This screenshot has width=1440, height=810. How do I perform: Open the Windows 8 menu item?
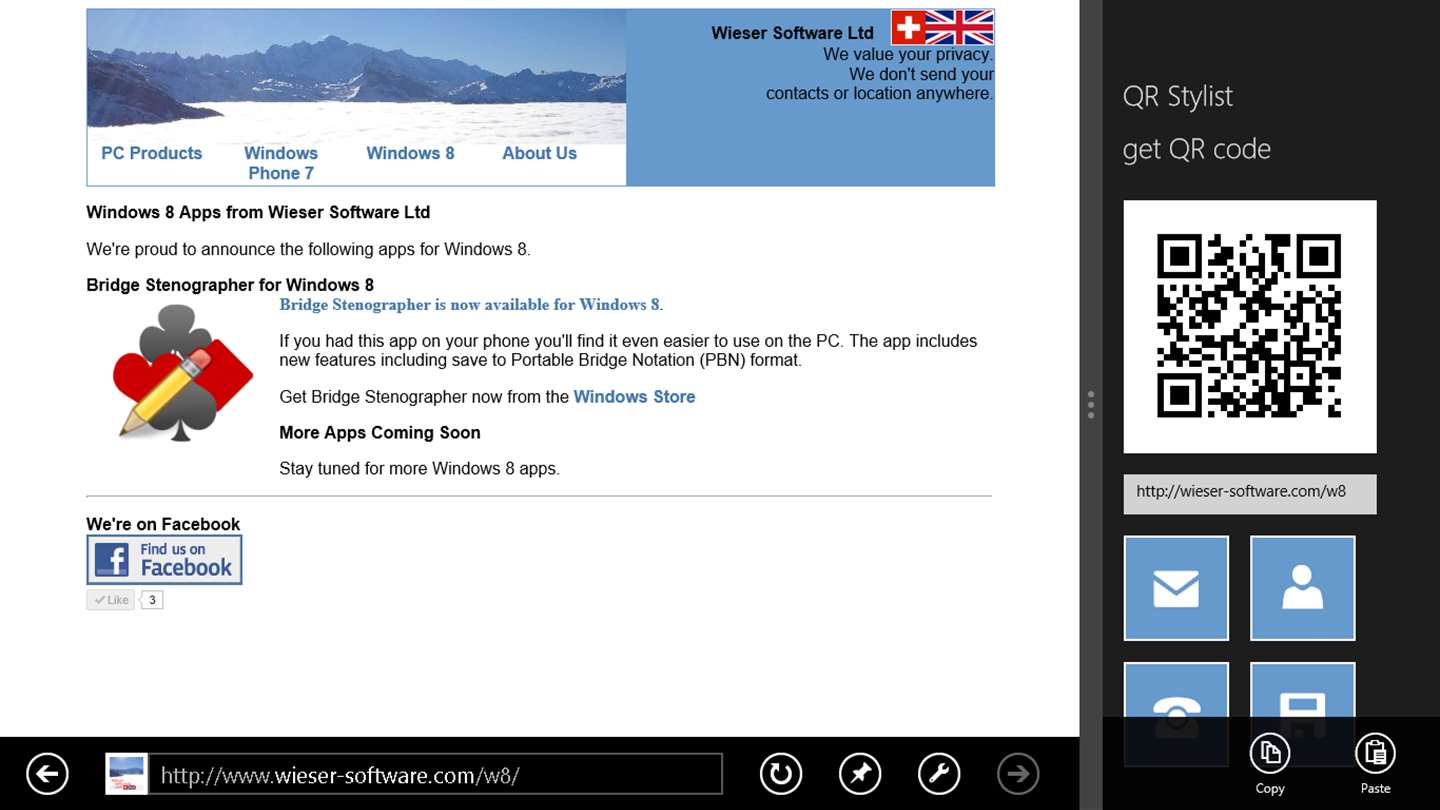pyautogui.click(x=410, y=153)
